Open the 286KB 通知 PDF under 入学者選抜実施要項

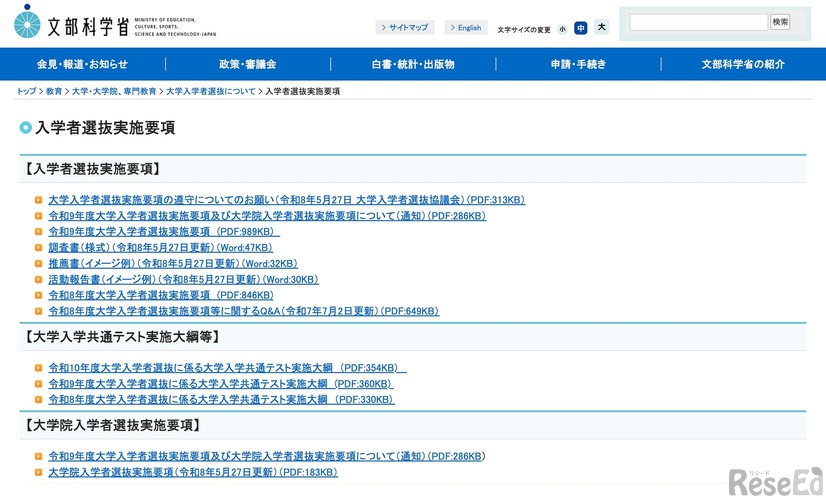click(267, 216)
